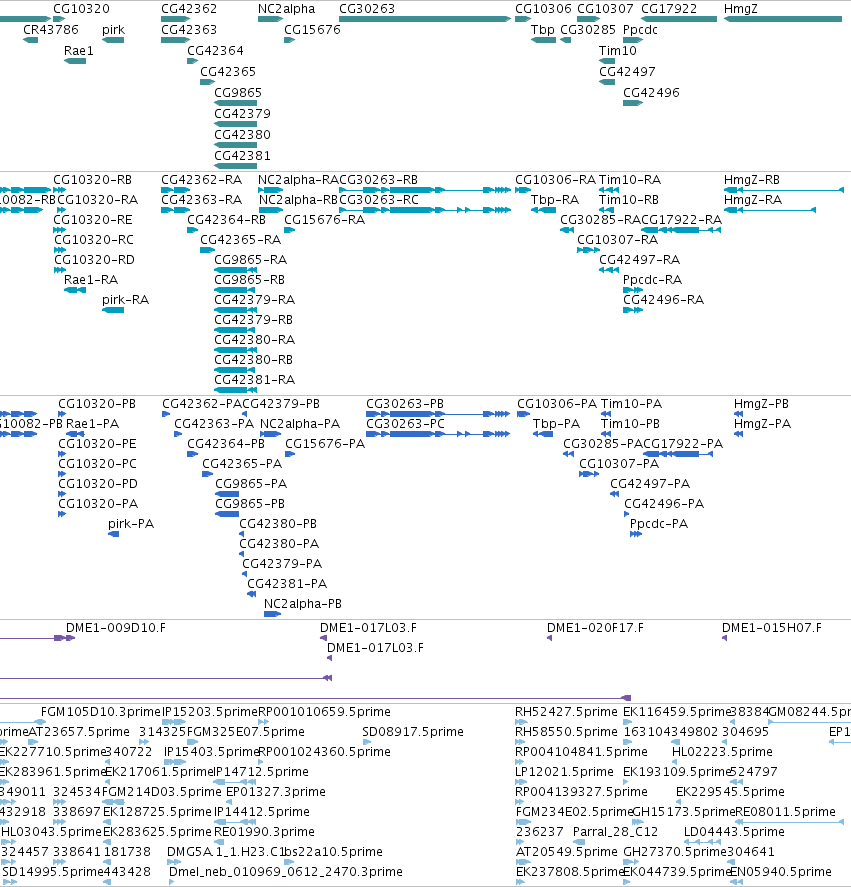851x887 pixels.
Task: Click the CR43786 gene label
Action: pos(51,29)
